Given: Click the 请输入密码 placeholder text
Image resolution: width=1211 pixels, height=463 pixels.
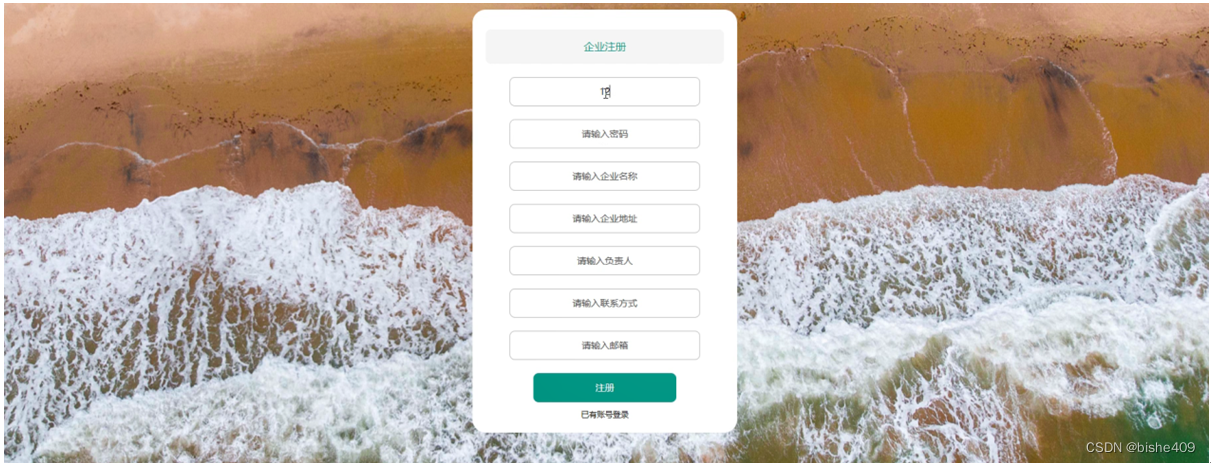Looking at the screenshot, I should (605, 134).
